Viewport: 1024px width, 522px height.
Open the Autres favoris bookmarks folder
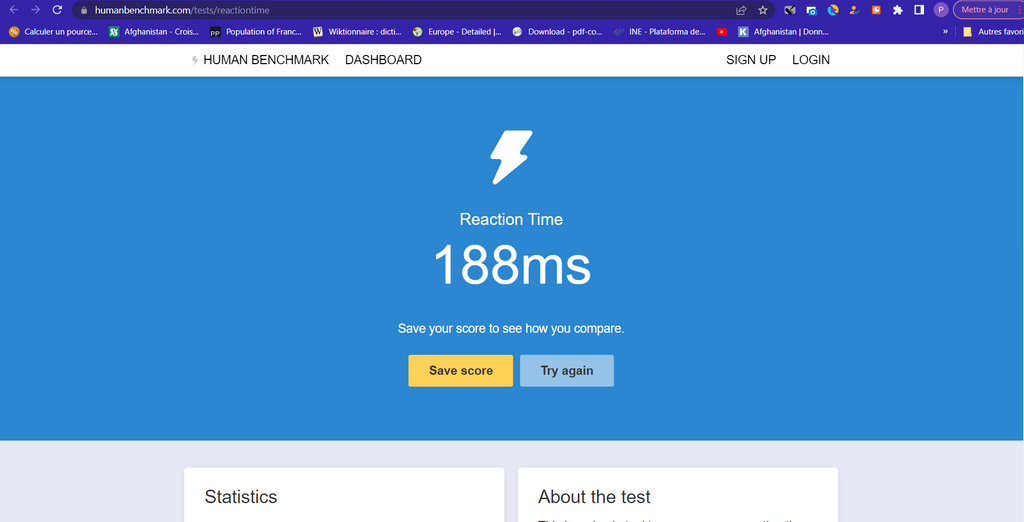(x=993, y=32)
